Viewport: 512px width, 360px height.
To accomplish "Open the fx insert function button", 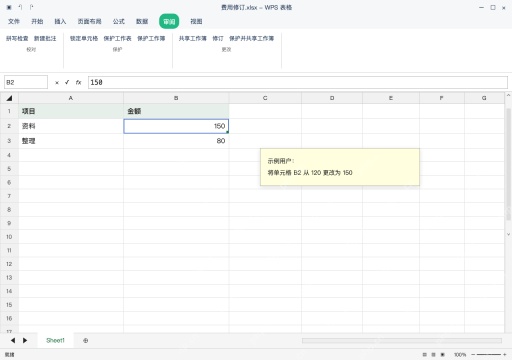I will pyautogui.click(x=78, y=82).
